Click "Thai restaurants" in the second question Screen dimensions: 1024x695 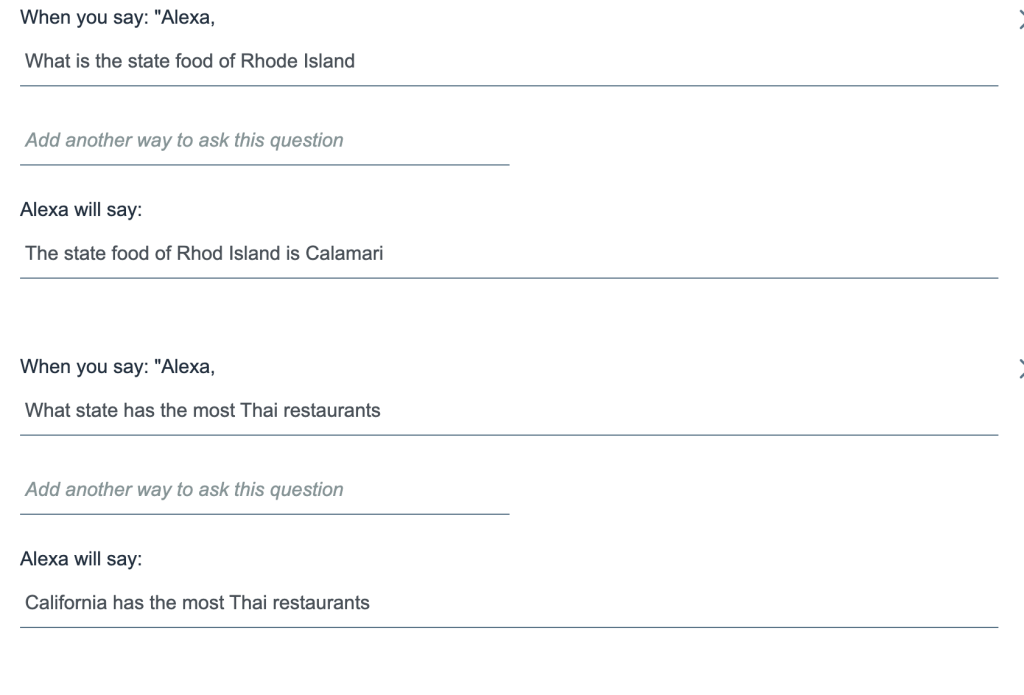click(311, 410)
